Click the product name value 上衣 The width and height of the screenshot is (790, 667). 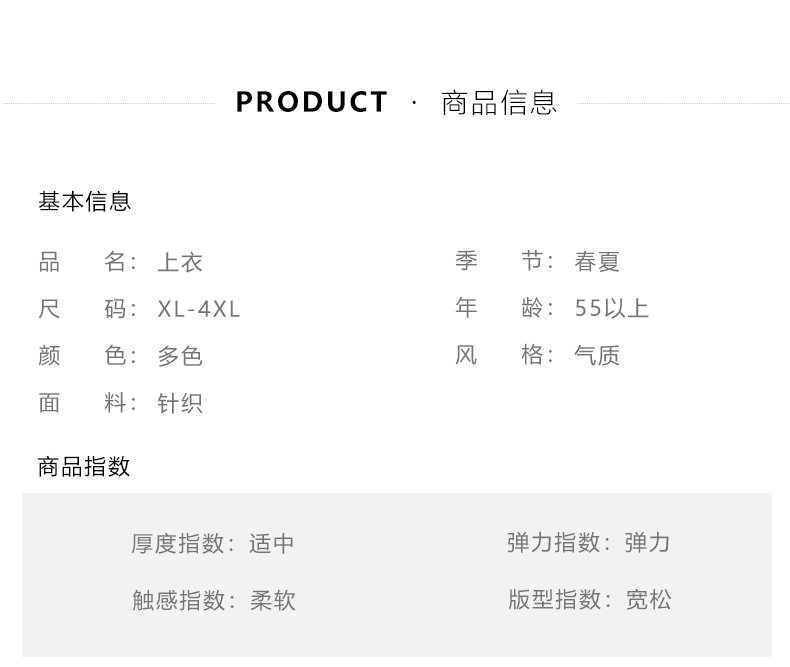(x=180, y=262)
